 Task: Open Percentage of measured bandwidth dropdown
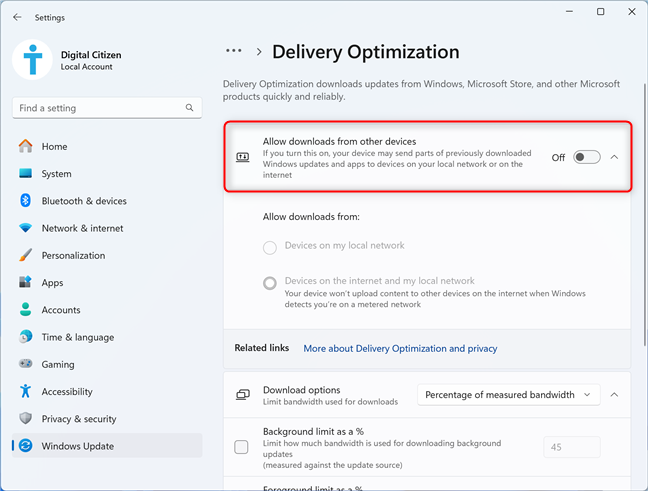coord(508,395)
